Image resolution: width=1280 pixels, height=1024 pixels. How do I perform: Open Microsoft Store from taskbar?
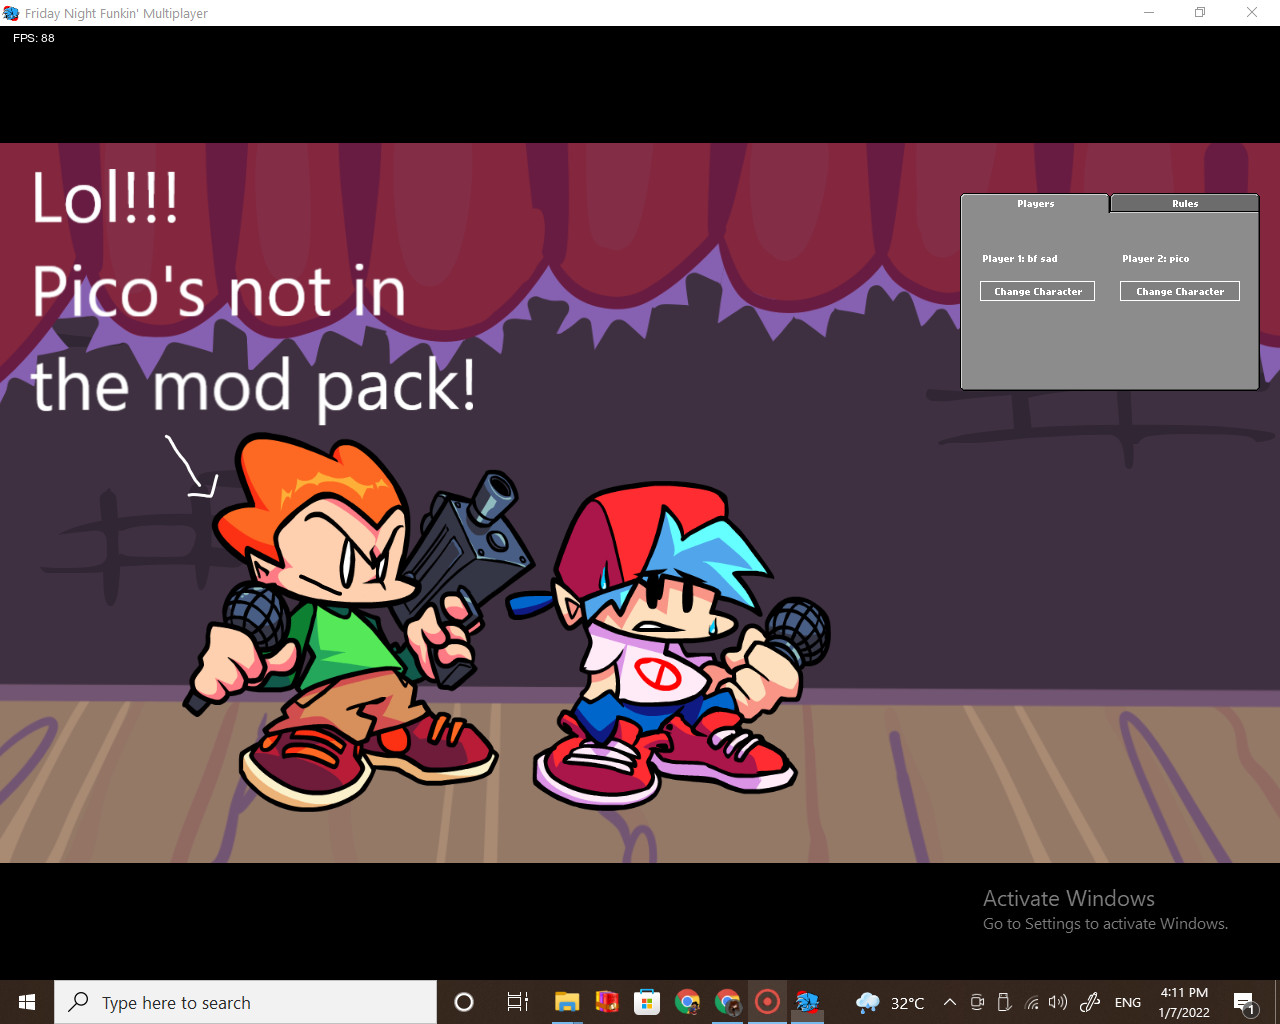[647, 1002]
